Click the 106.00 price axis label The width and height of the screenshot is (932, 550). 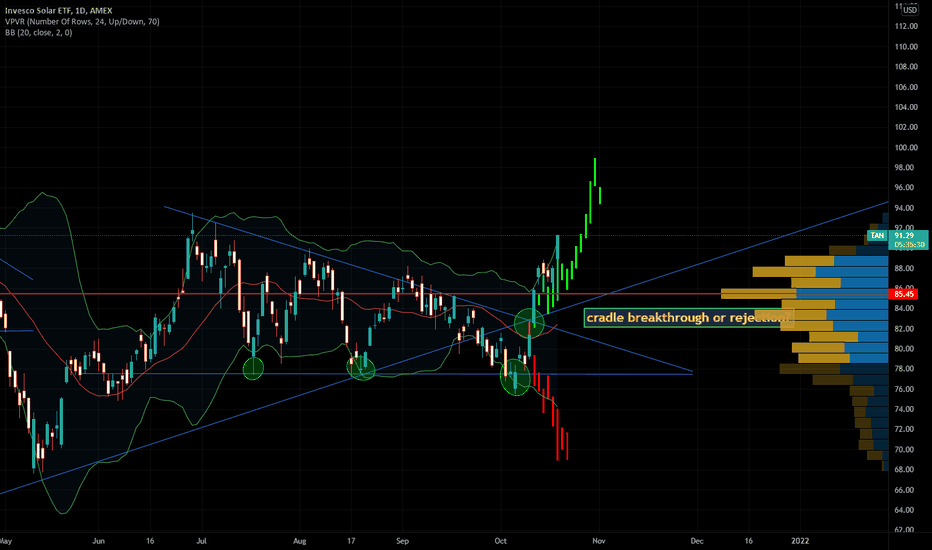coord(906,87)
